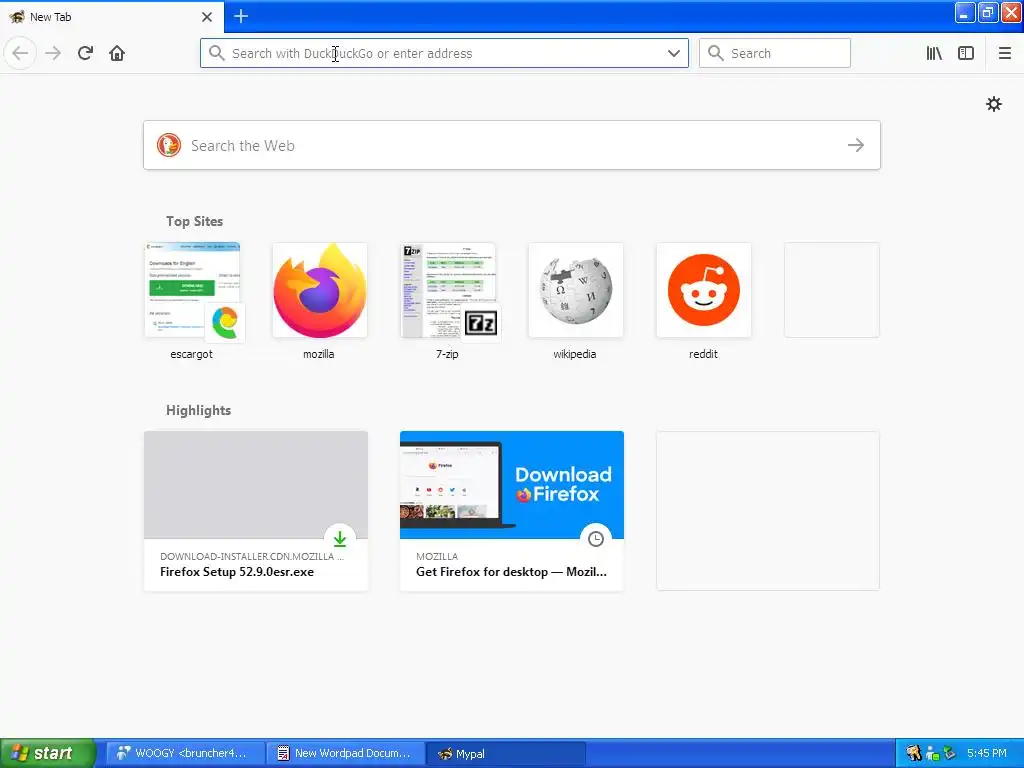
Task: Go back with the back arrow button
Action: [20, 53]
